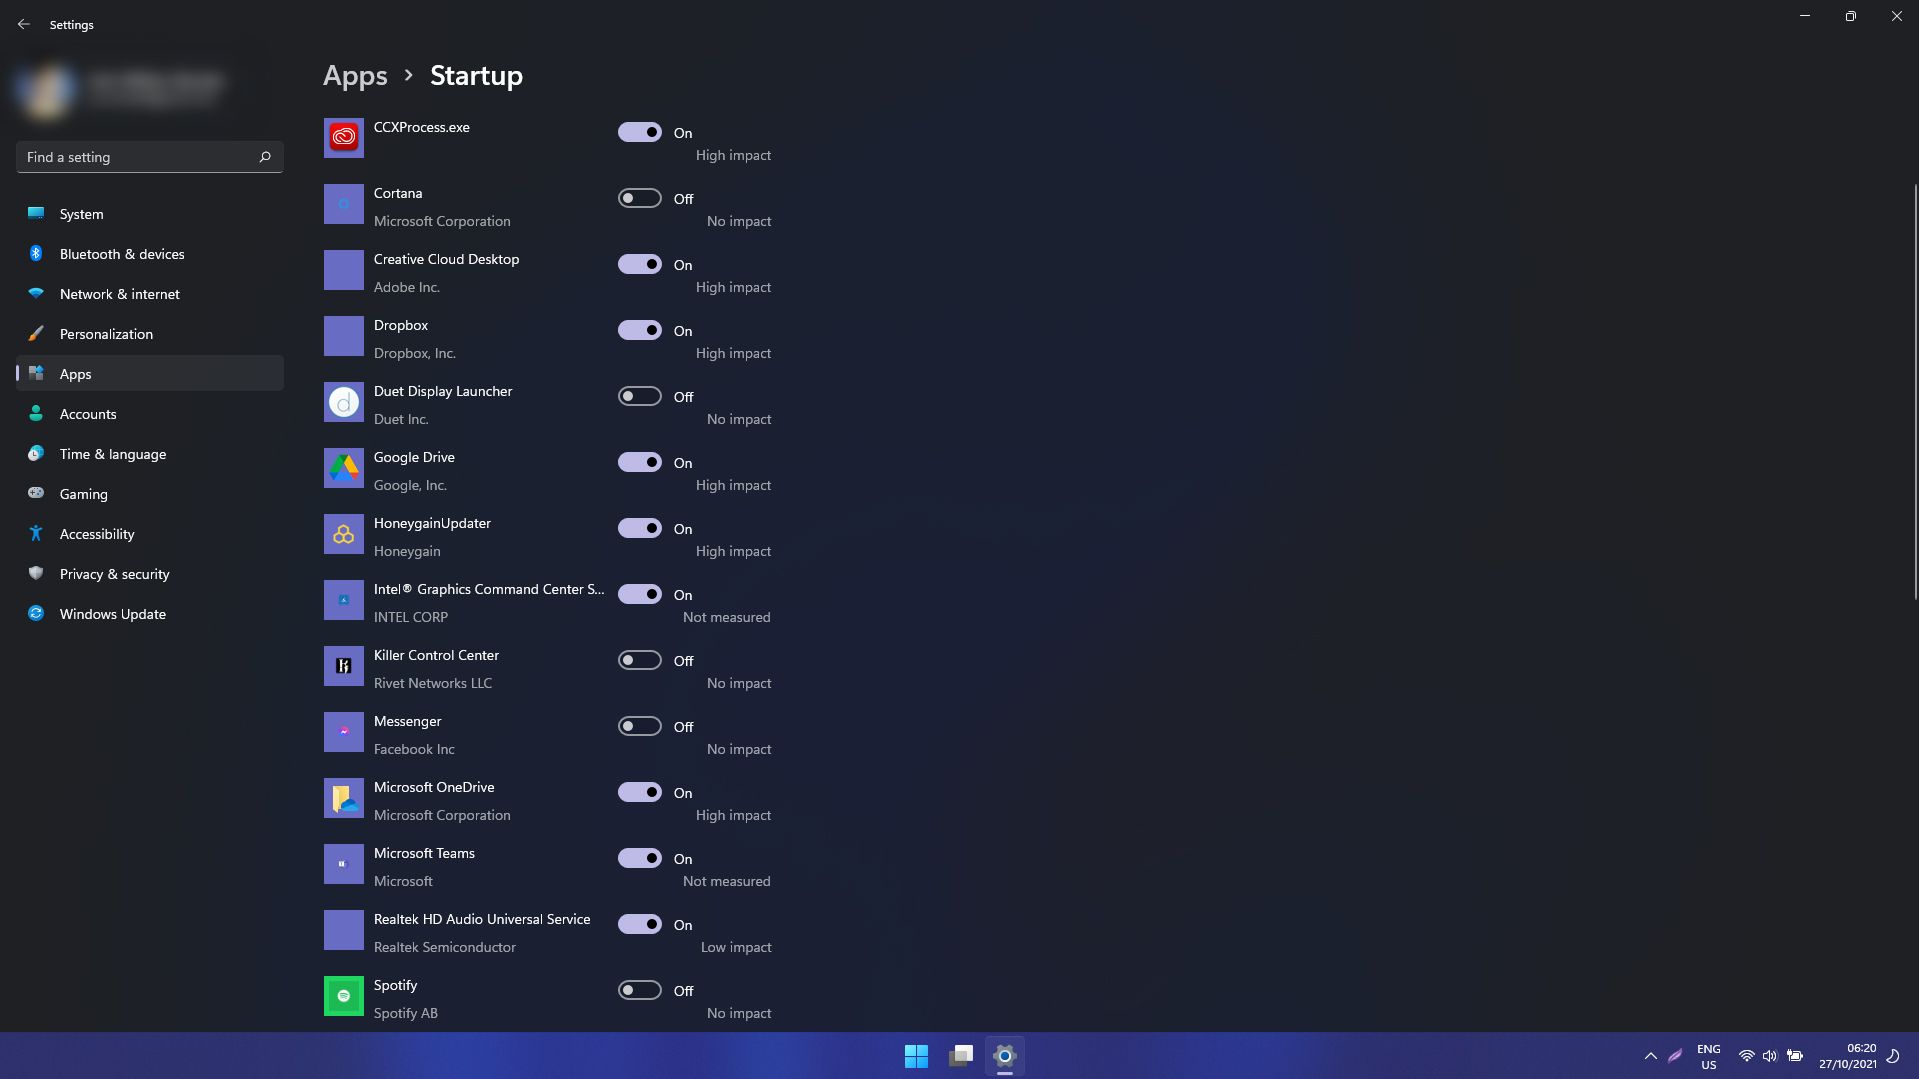Click the Killer Control Center icon
This screenshot has height=1079, width=1919.
point(343,666)
